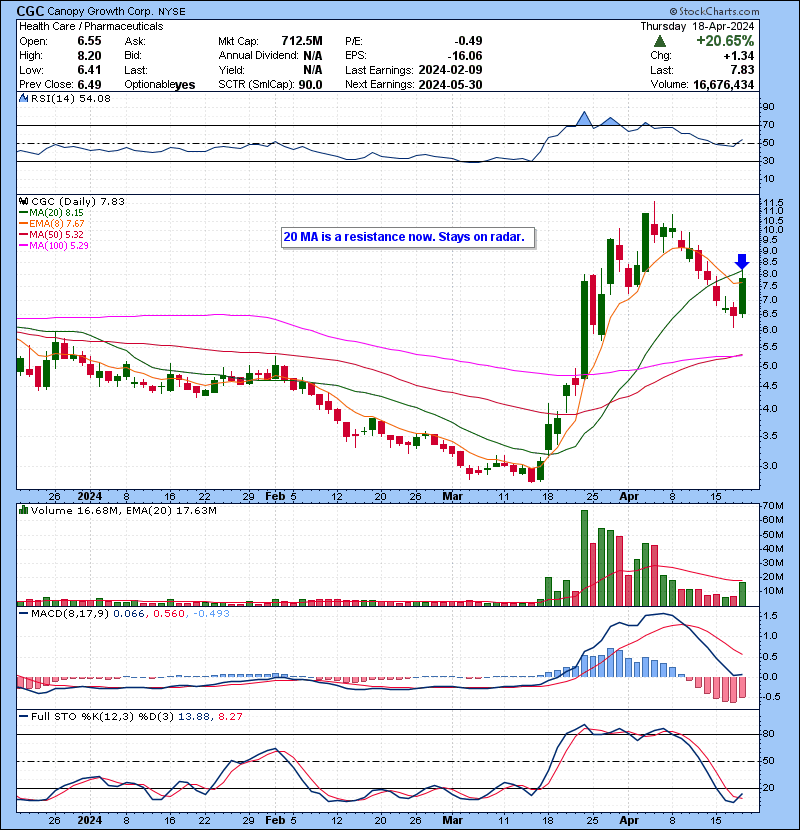Click the MACD(8,17,9) panel label

71,614
